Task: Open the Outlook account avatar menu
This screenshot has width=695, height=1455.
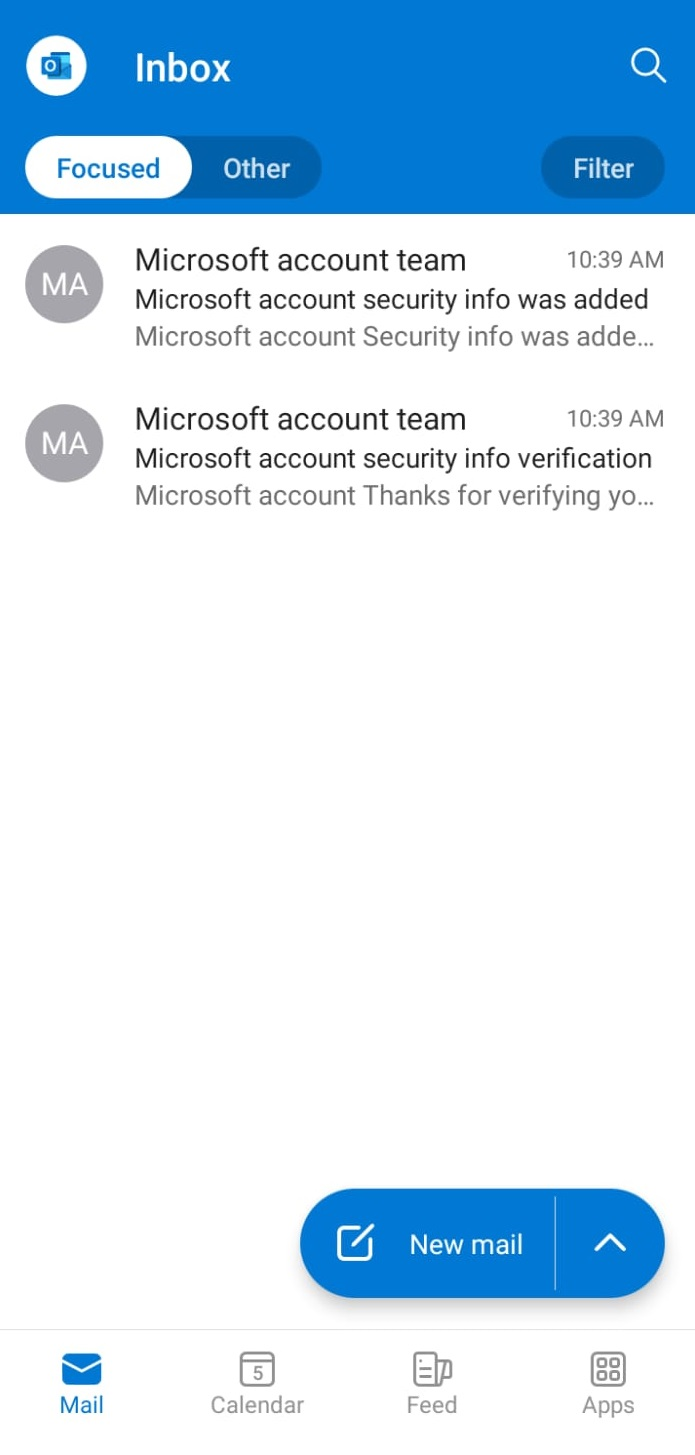Action: 56,66
